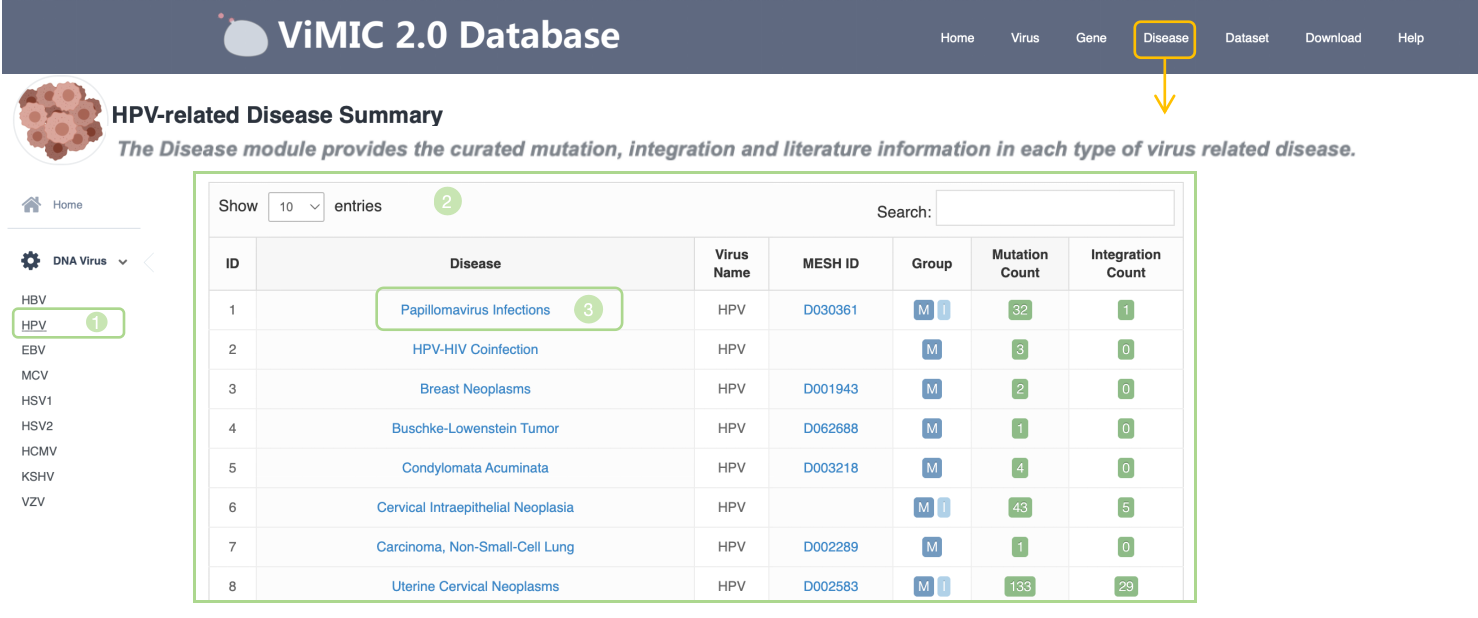Open the Papillomavirus Infections disease link
This screenshot has height=618, width=1478.
point(475,310)
